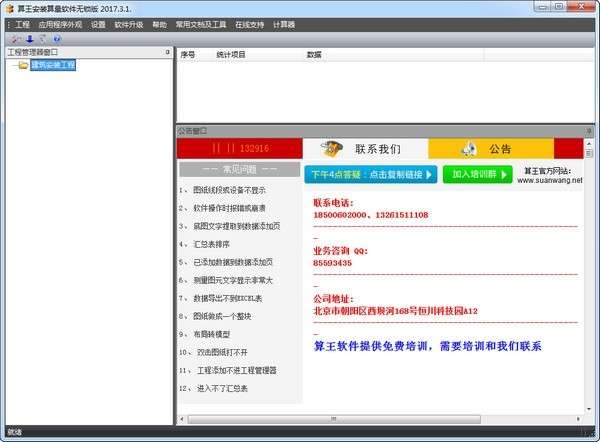Click the horizontal scrollbar right arrow

pos(578,419)
